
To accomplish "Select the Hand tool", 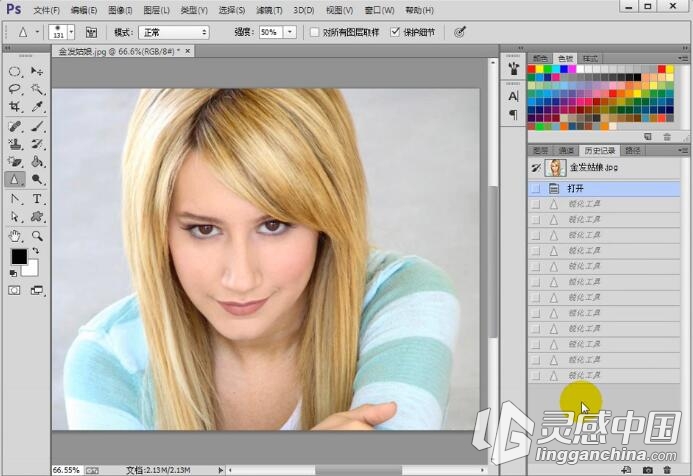I will 15,236.
